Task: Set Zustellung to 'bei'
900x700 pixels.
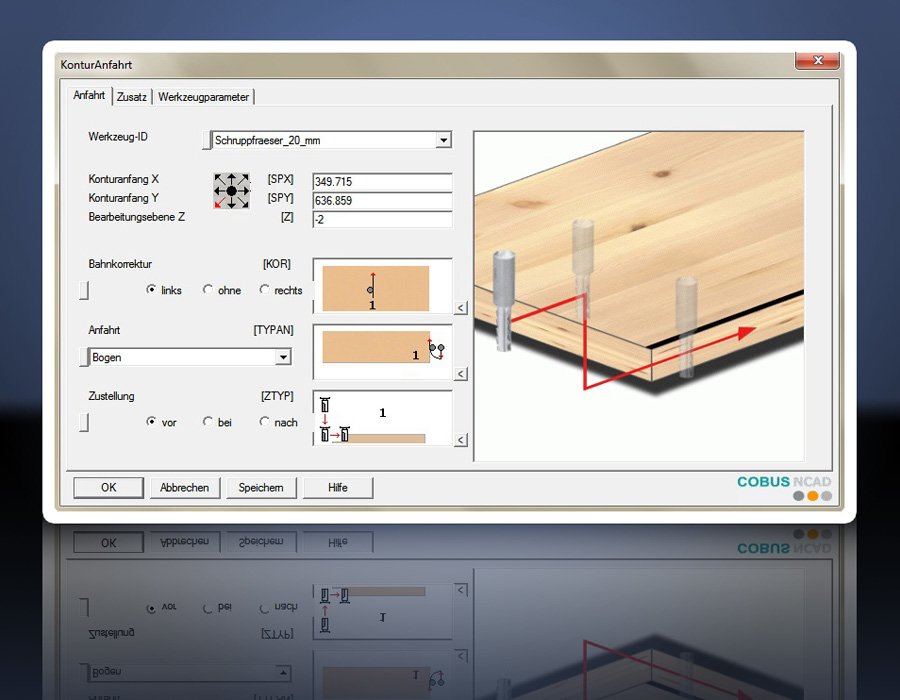Action: 208,422
